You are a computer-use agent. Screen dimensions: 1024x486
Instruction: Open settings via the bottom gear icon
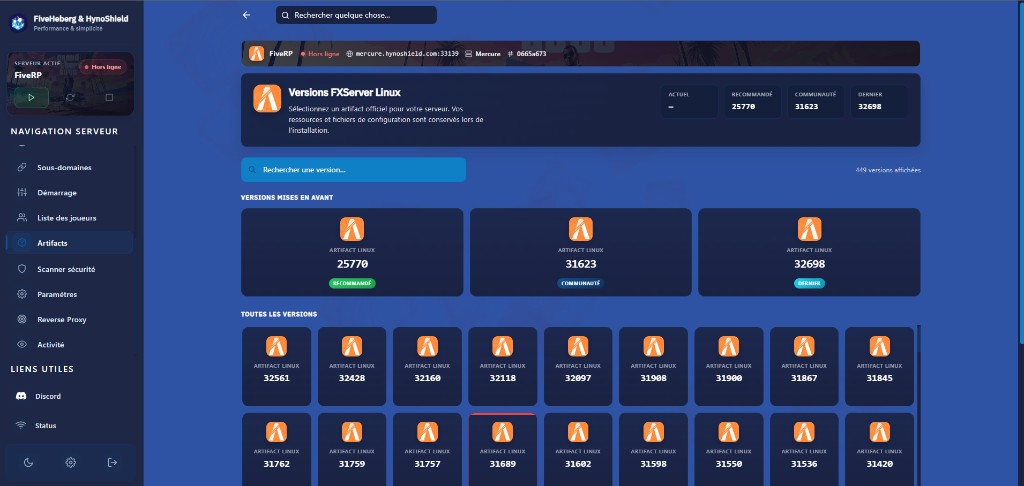(x=71, y=462)
